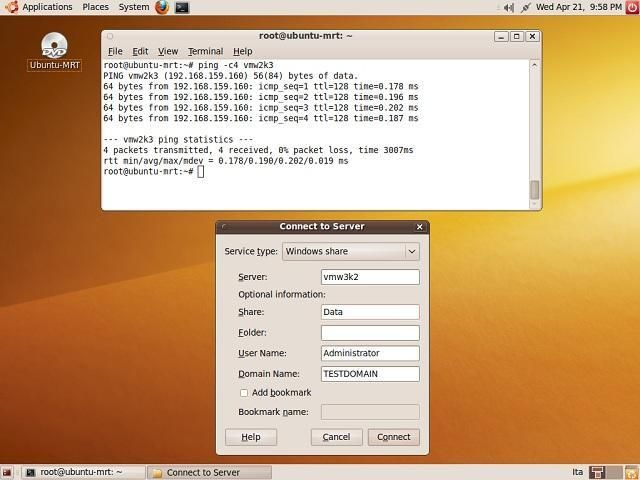Expand the Service type dropdown
The image size is (640, 480).
click(x=350, y=252)
